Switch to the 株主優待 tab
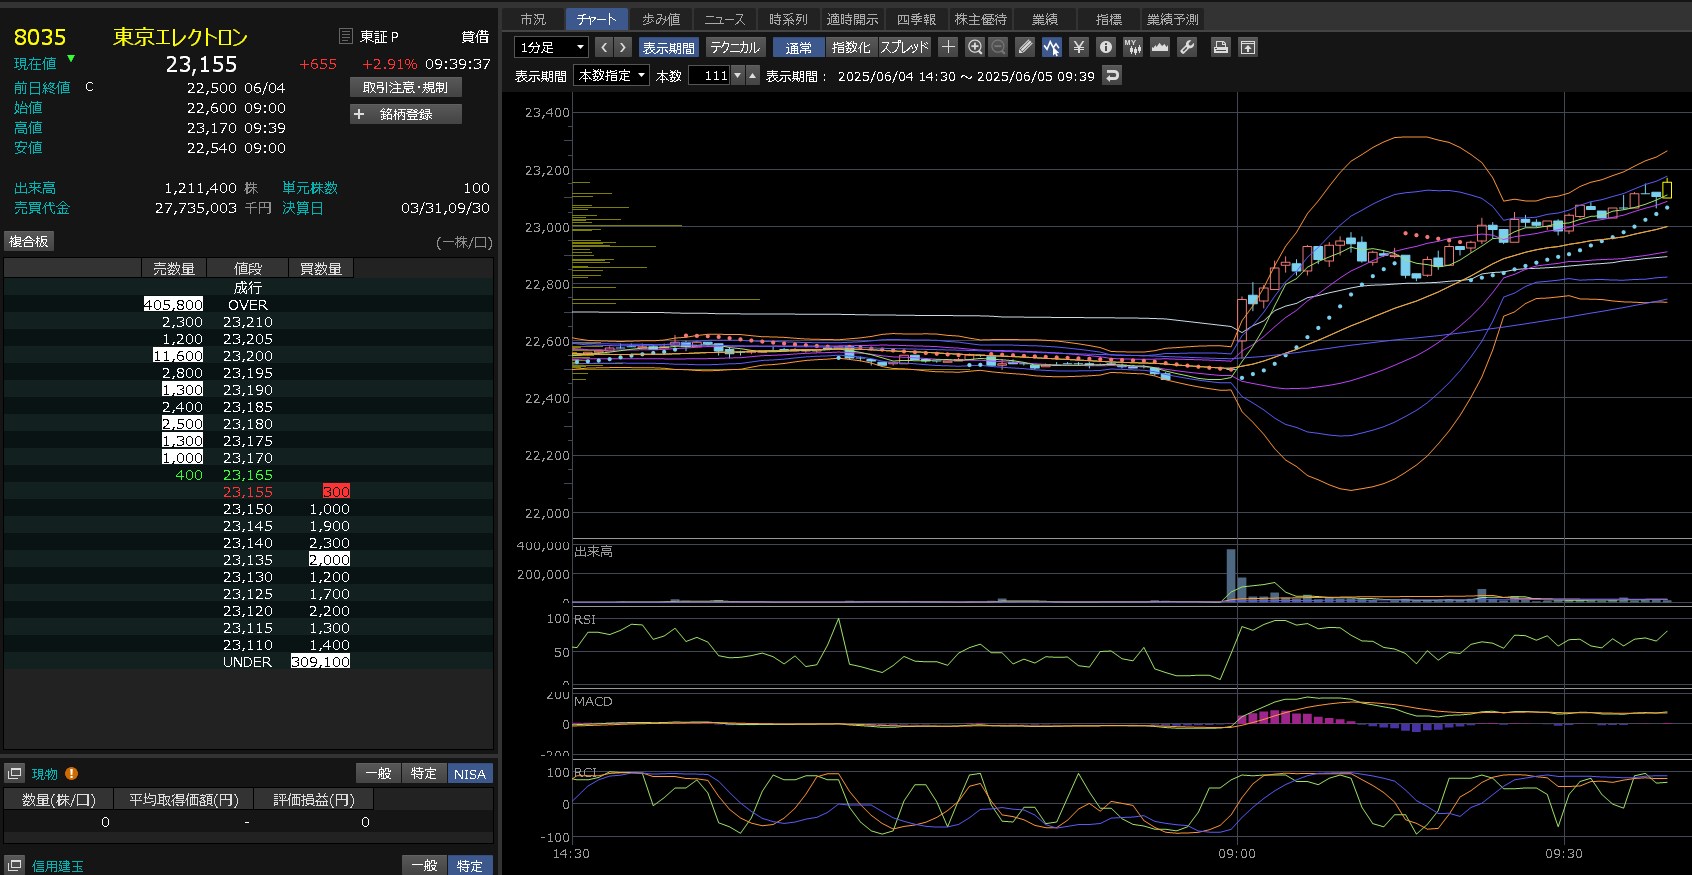The image size is (1692, 875). 980,19
